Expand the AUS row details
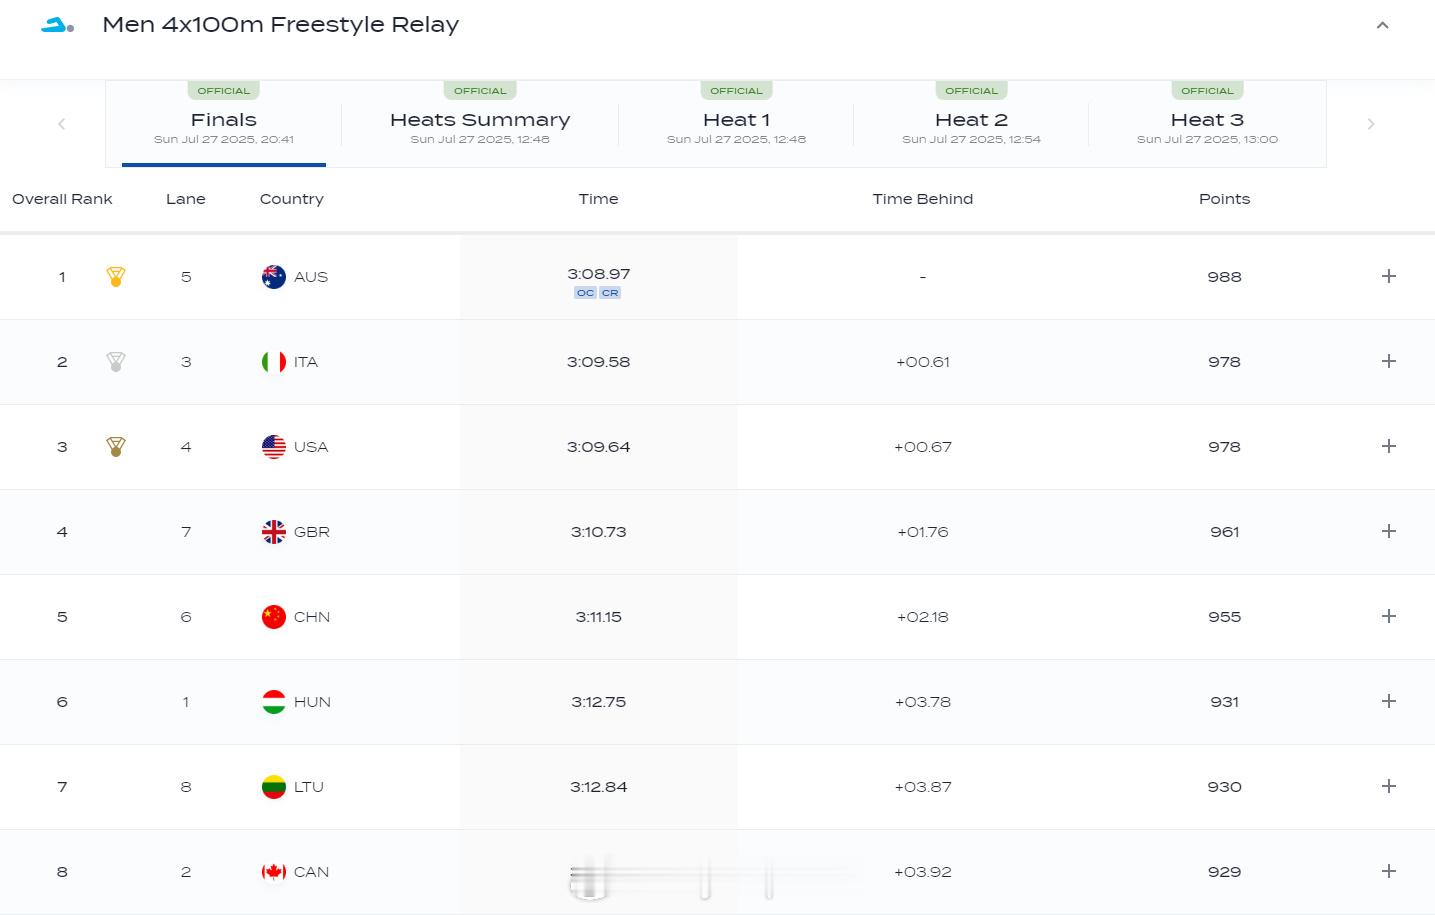The width and height of the screenshot is (1435, 915). point(1389,276)
